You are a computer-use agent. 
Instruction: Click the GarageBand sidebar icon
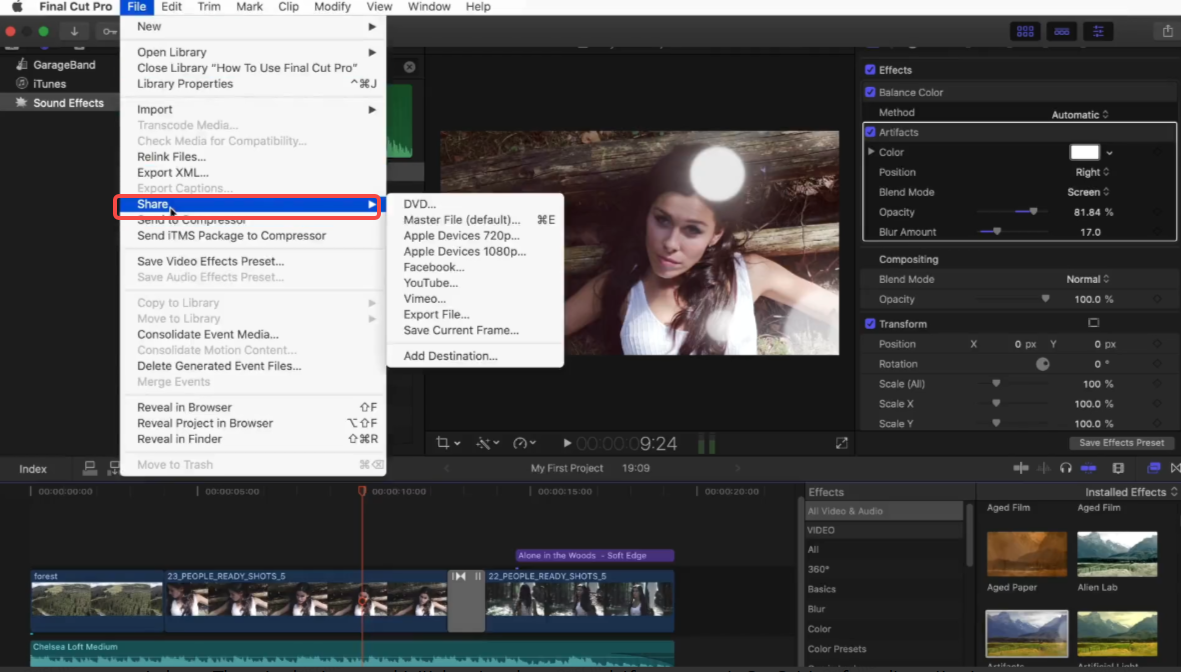[x=21, y=64]
